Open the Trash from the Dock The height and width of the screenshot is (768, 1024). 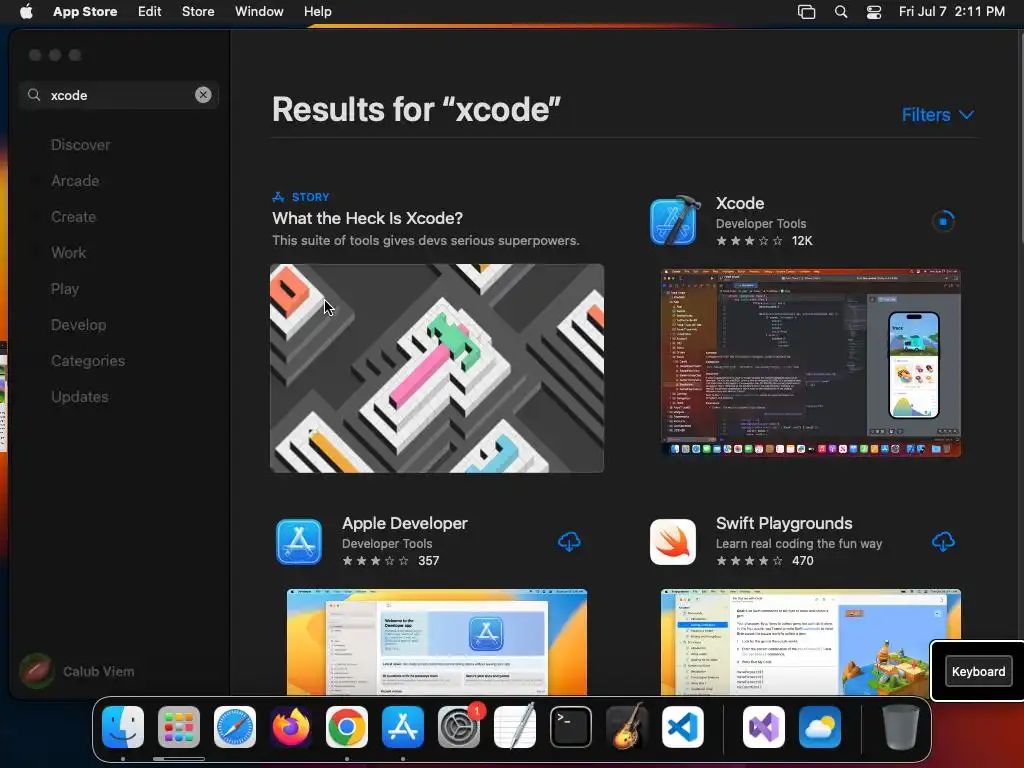click(900, 727)
